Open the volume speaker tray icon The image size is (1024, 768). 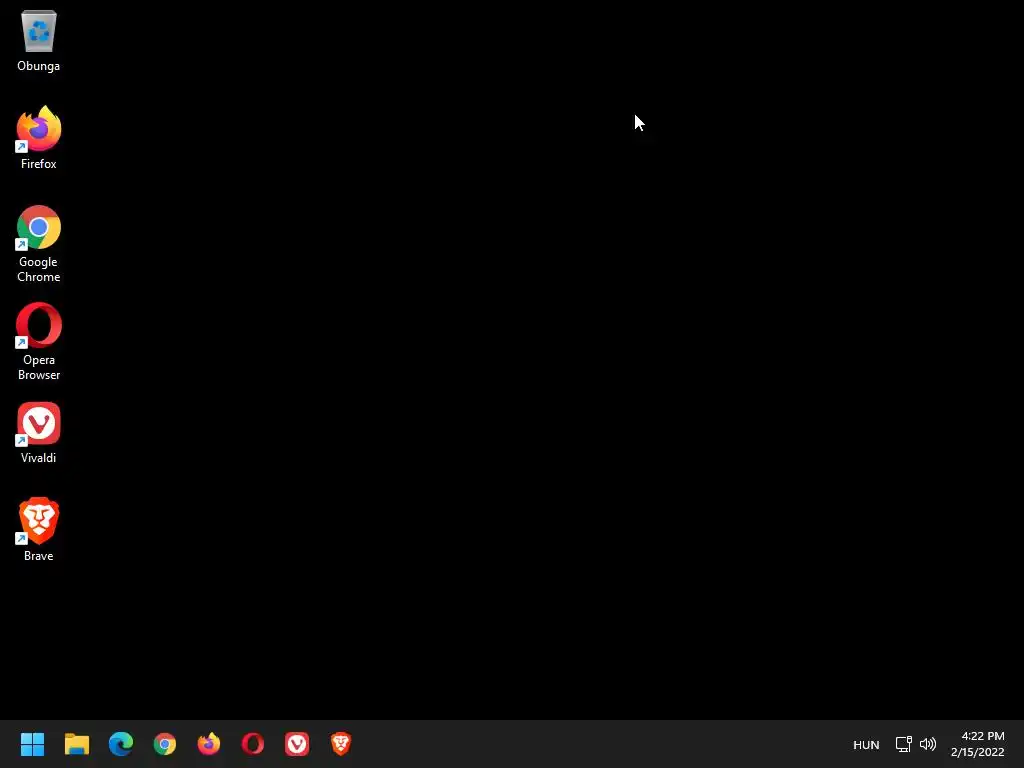[x=928, y=744]
